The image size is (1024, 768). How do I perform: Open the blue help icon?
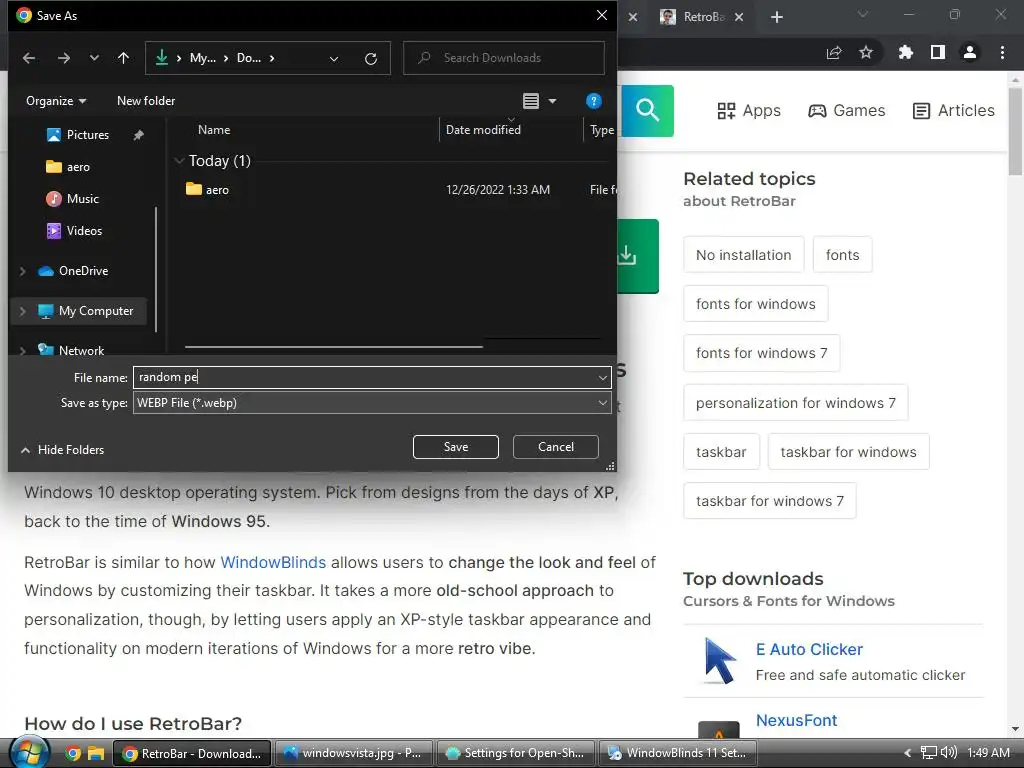[x=594, y=101]
